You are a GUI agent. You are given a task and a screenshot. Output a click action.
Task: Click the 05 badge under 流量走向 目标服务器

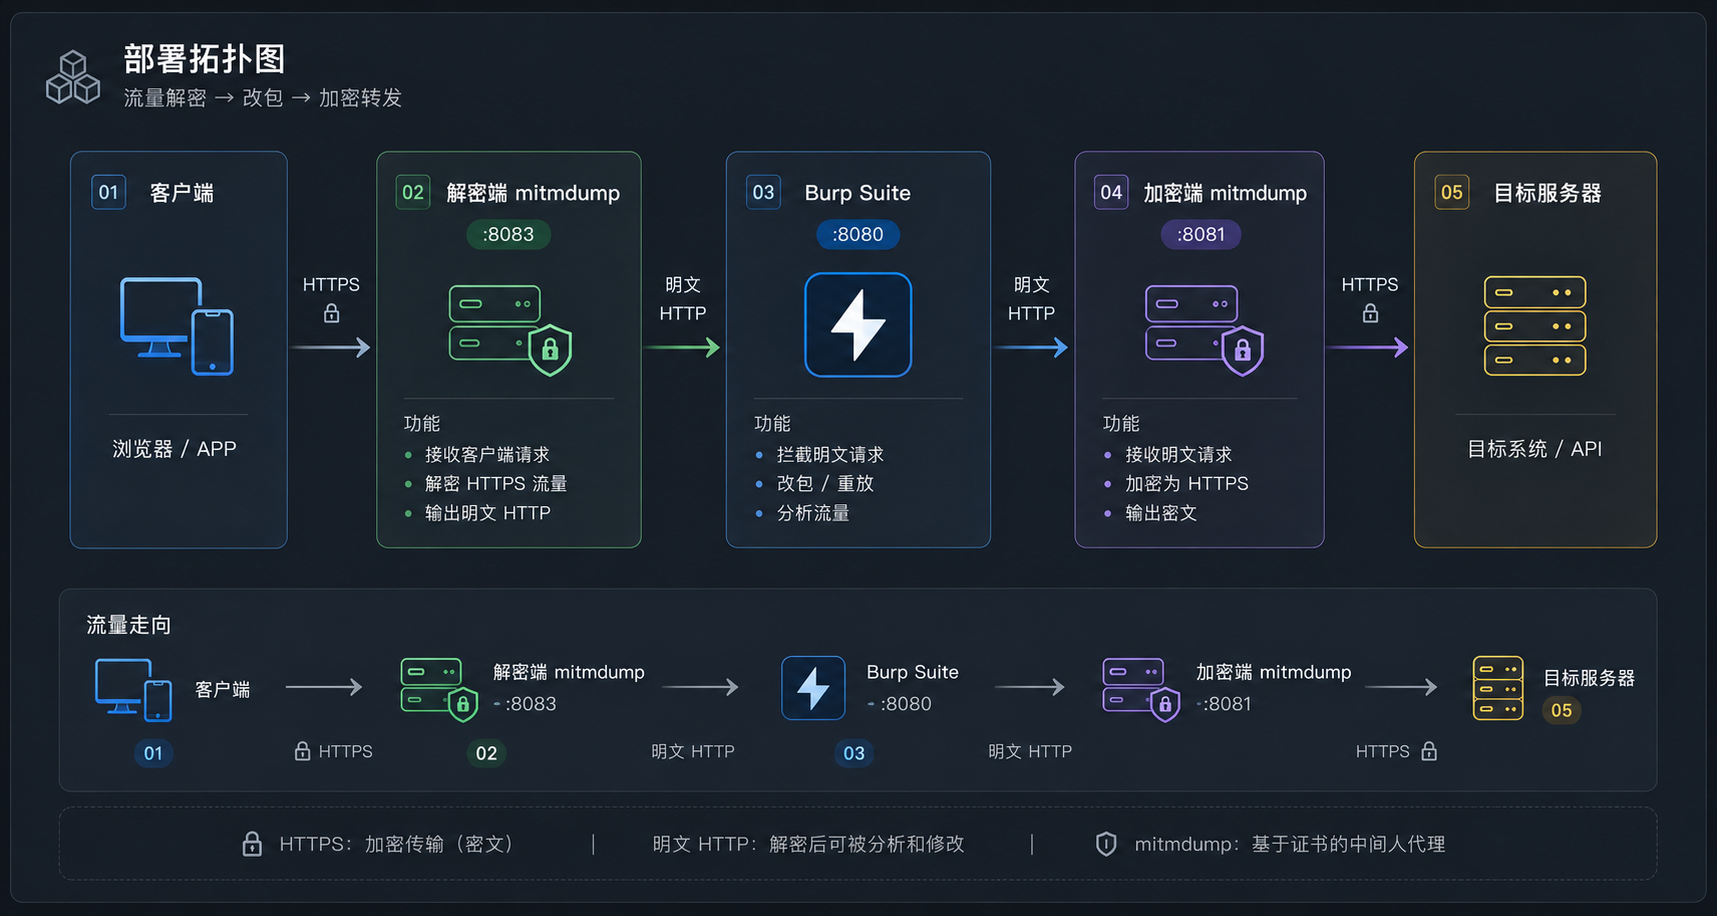1562,711
